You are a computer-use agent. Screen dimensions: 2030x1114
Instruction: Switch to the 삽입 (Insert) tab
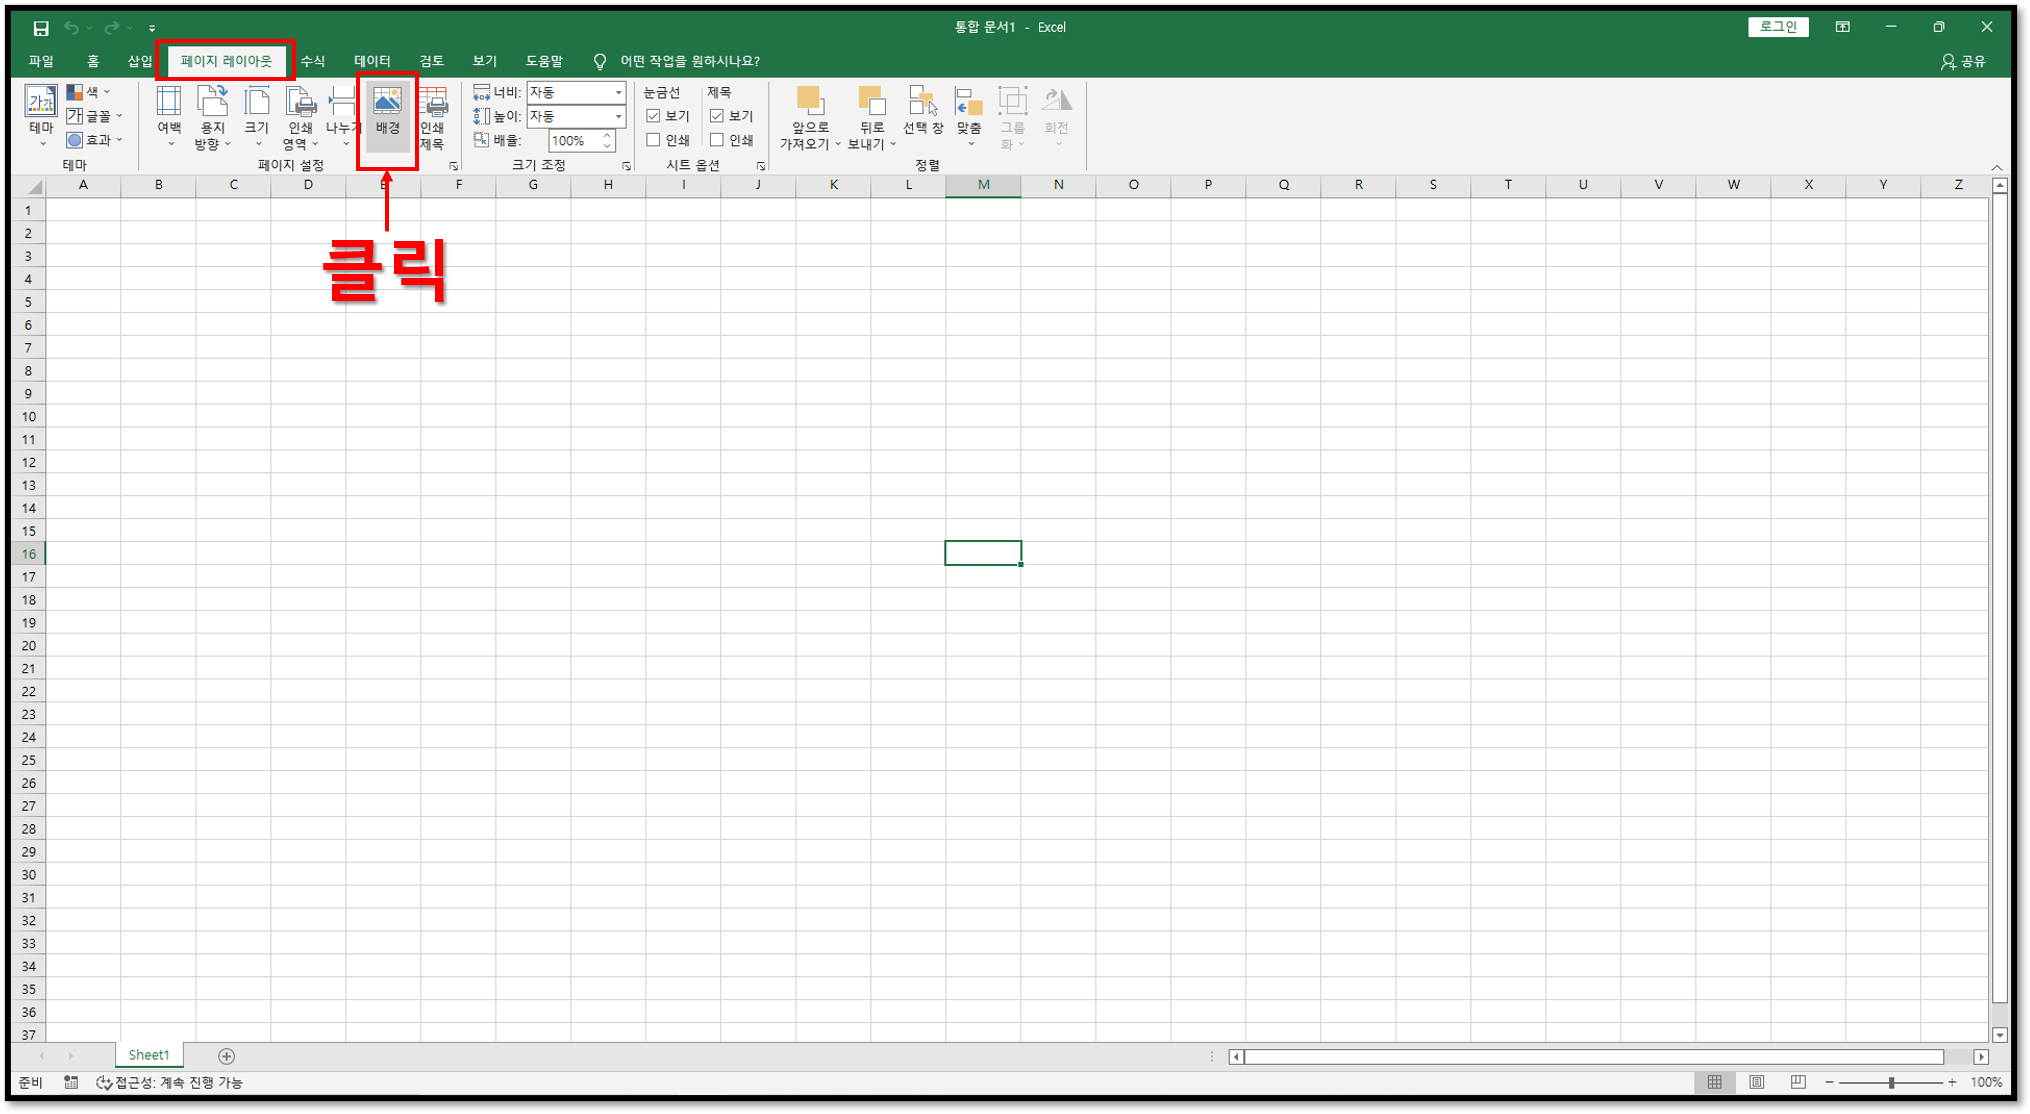pyautogui.click(x=140, y=61)
